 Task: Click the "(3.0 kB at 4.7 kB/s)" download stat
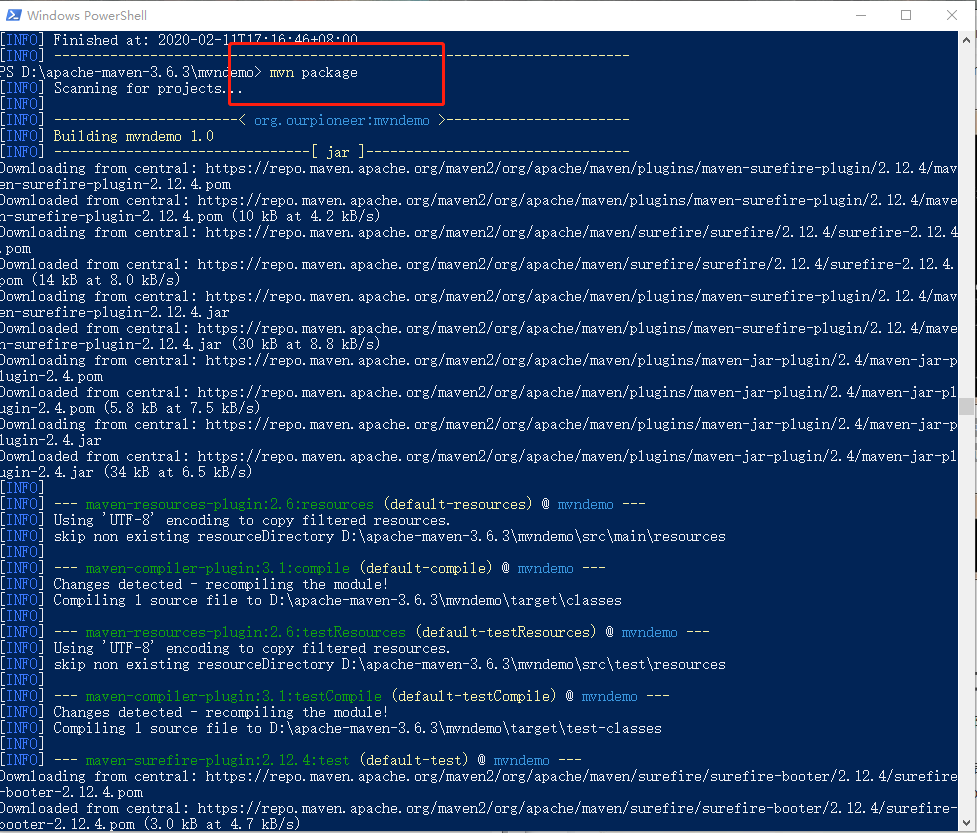click(222, 824)
